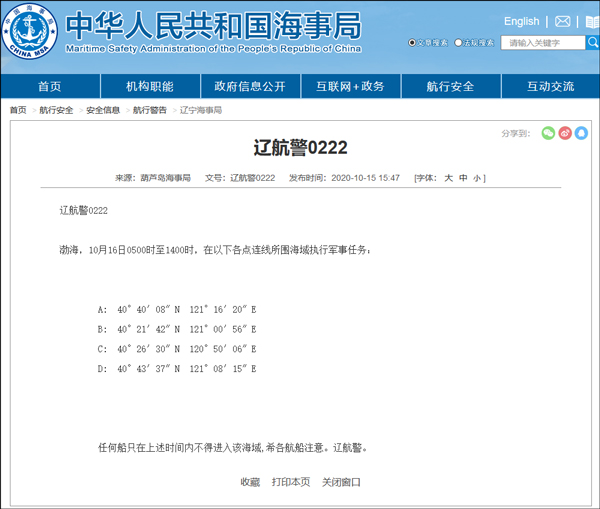
Task: Click coordinate row C: 40°26′30″N
Action: pyautogui.click(x=177, y=349)
